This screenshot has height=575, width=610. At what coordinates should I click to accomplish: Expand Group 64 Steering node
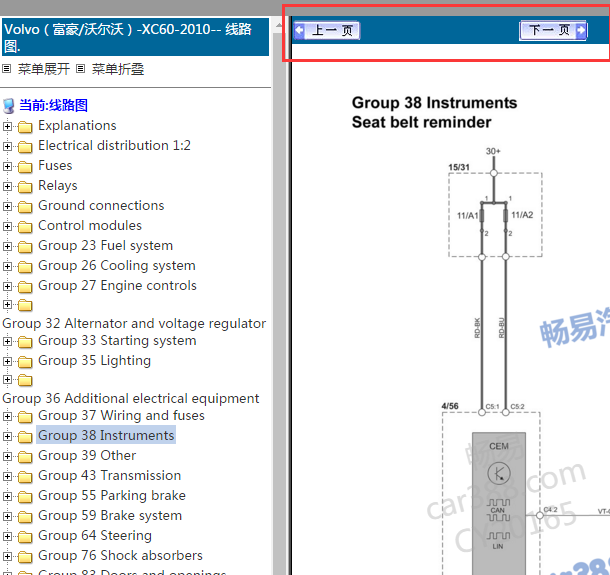7,536
